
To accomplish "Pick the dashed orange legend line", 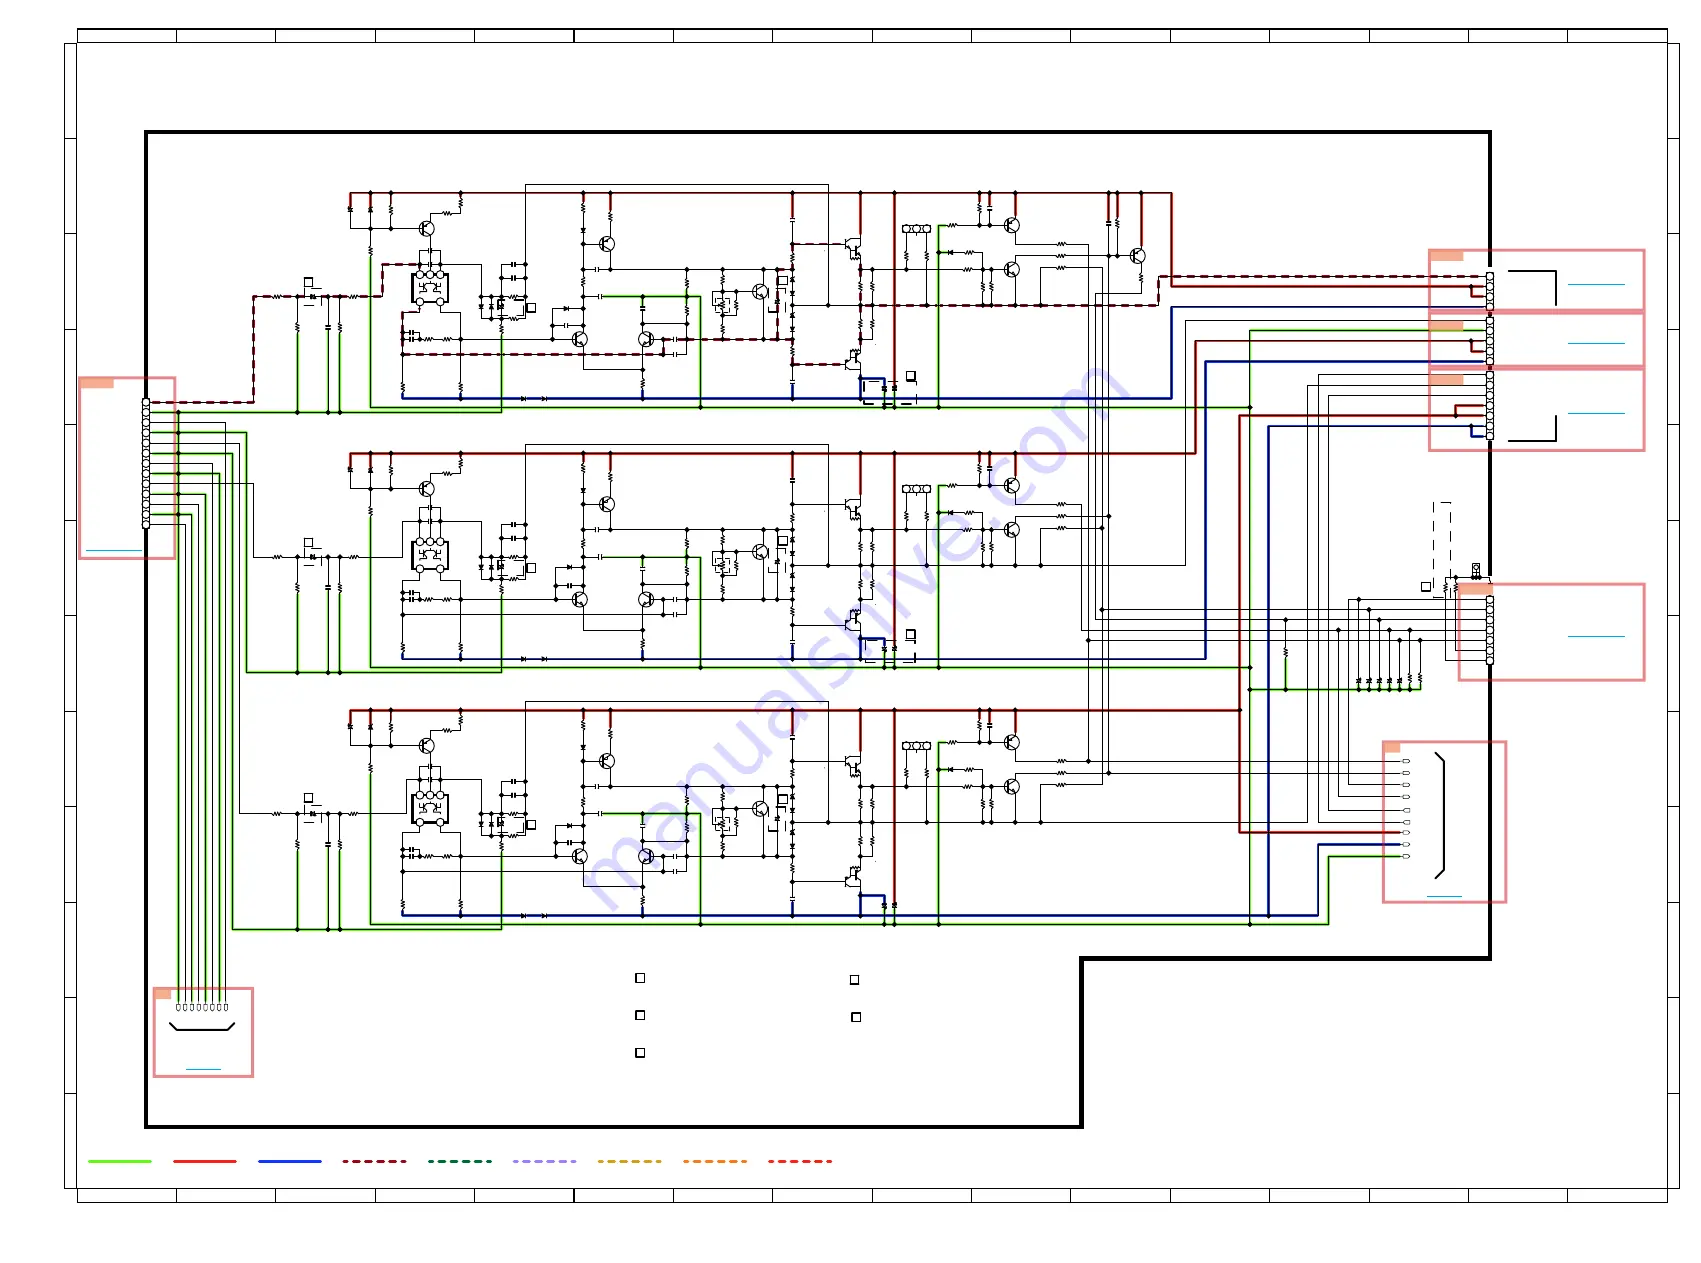I will point(715,1161).
